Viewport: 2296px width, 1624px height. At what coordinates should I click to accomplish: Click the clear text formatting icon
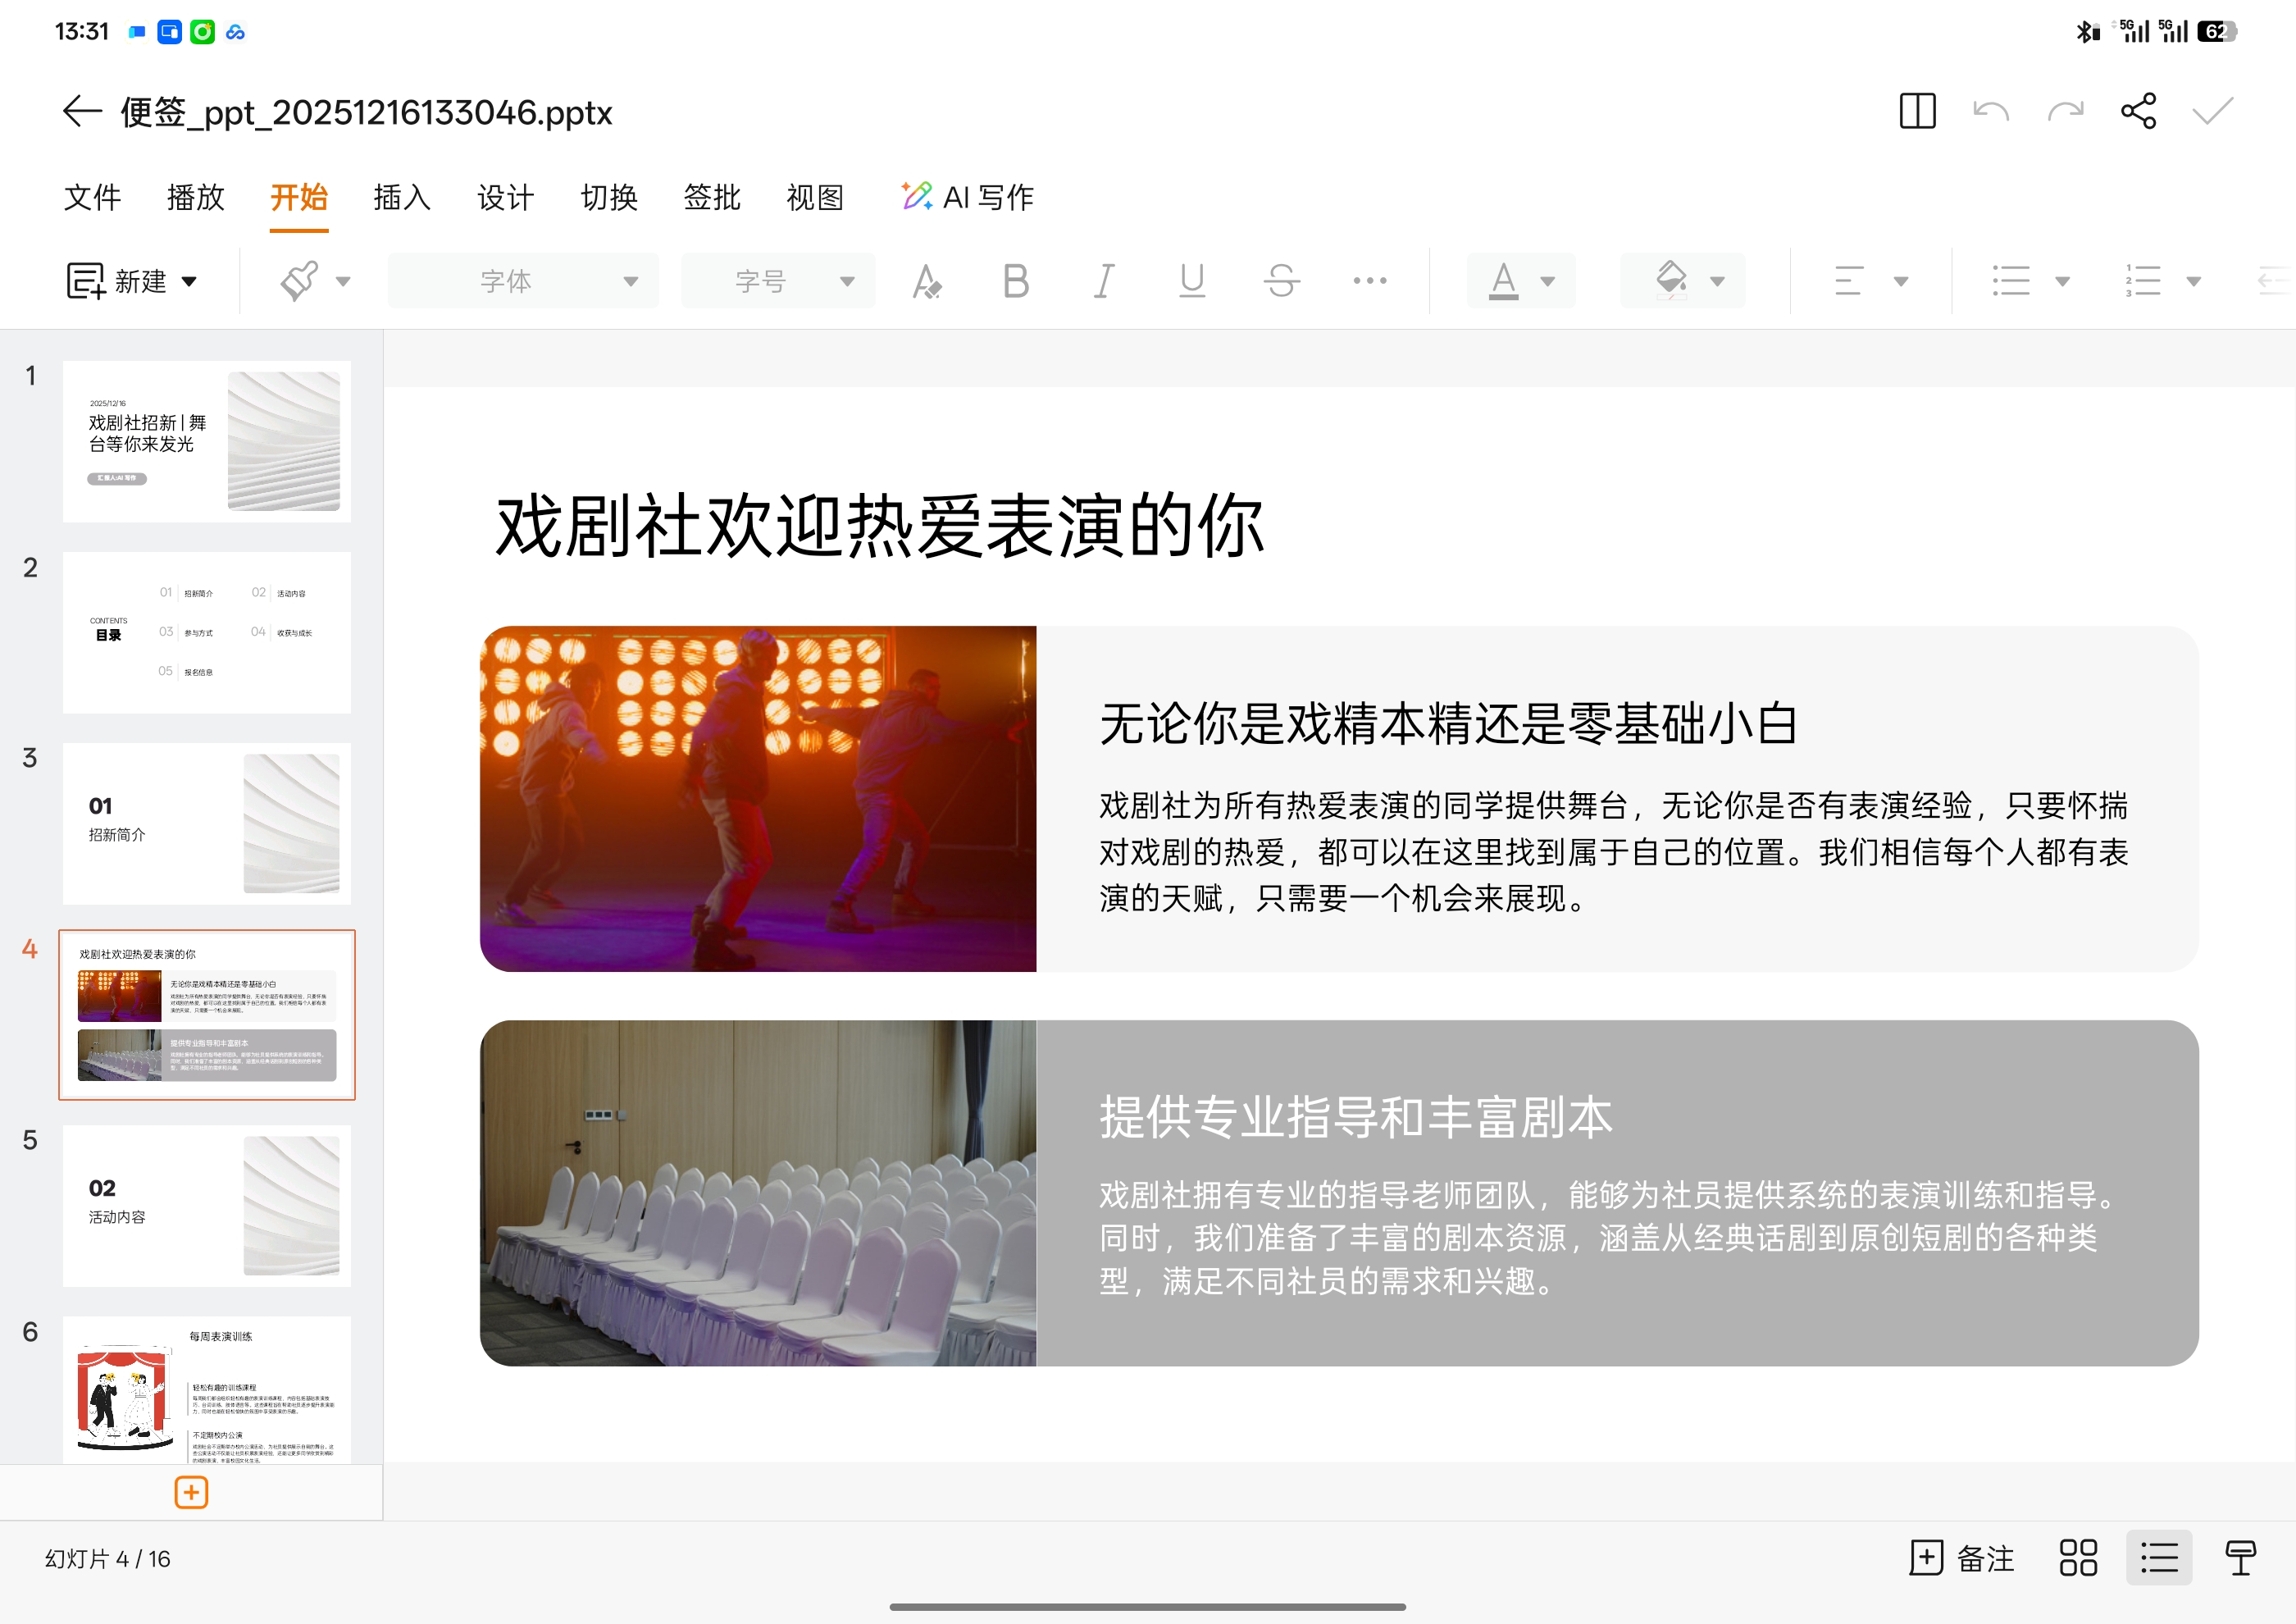click(926, 281)
